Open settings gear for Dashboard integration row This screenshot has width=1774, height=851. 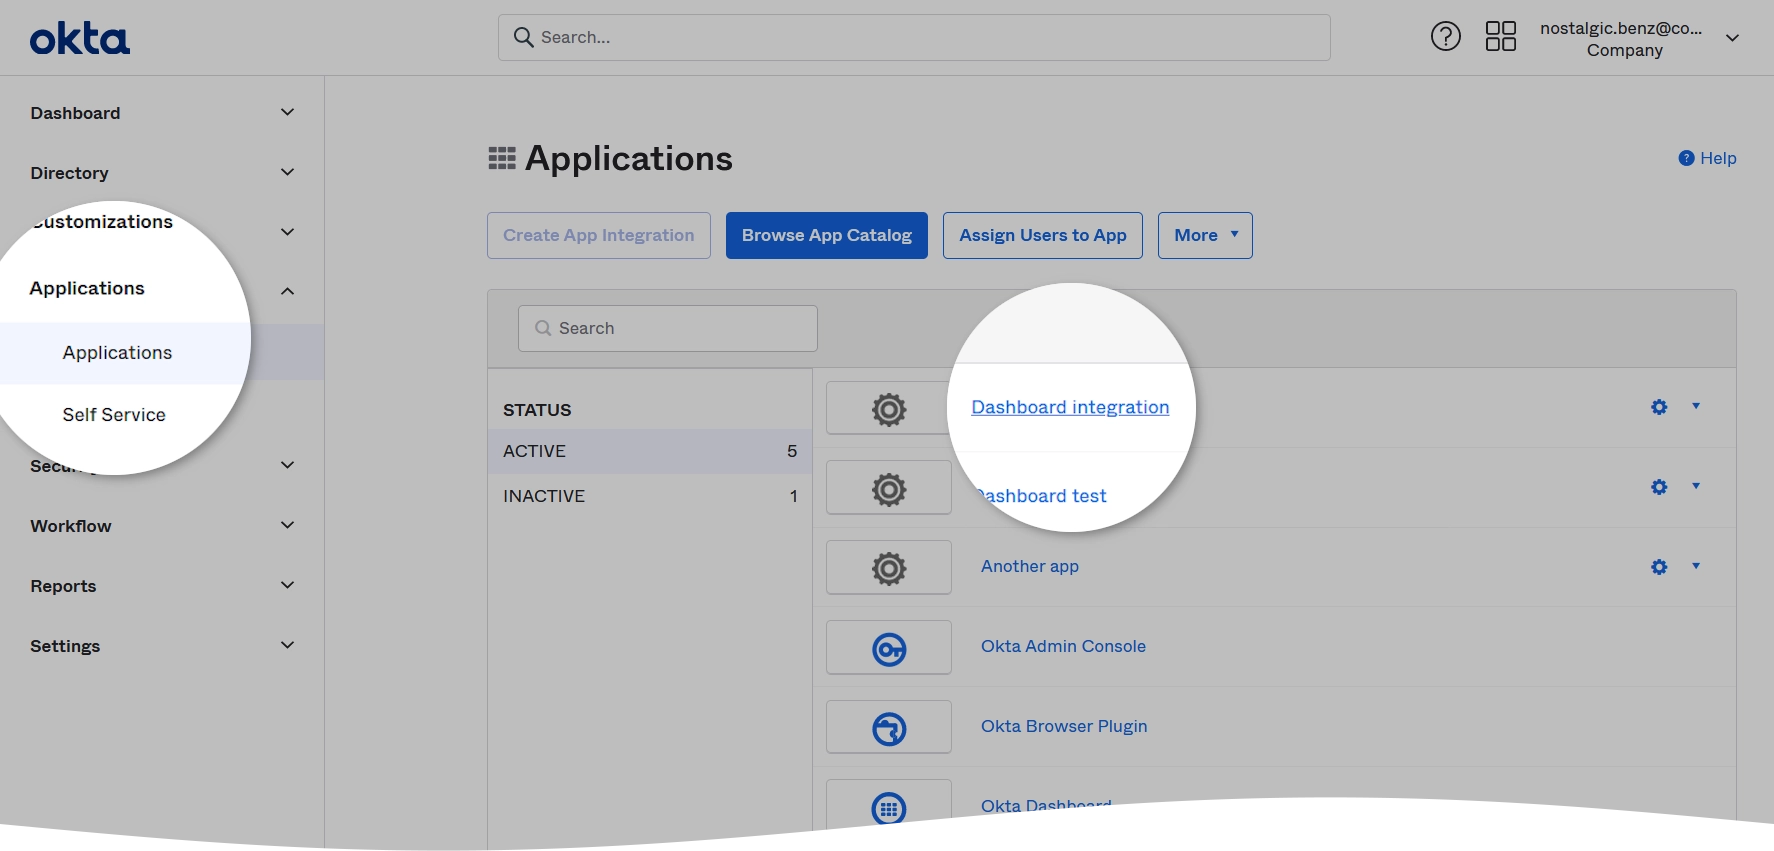pos(1659,407)
